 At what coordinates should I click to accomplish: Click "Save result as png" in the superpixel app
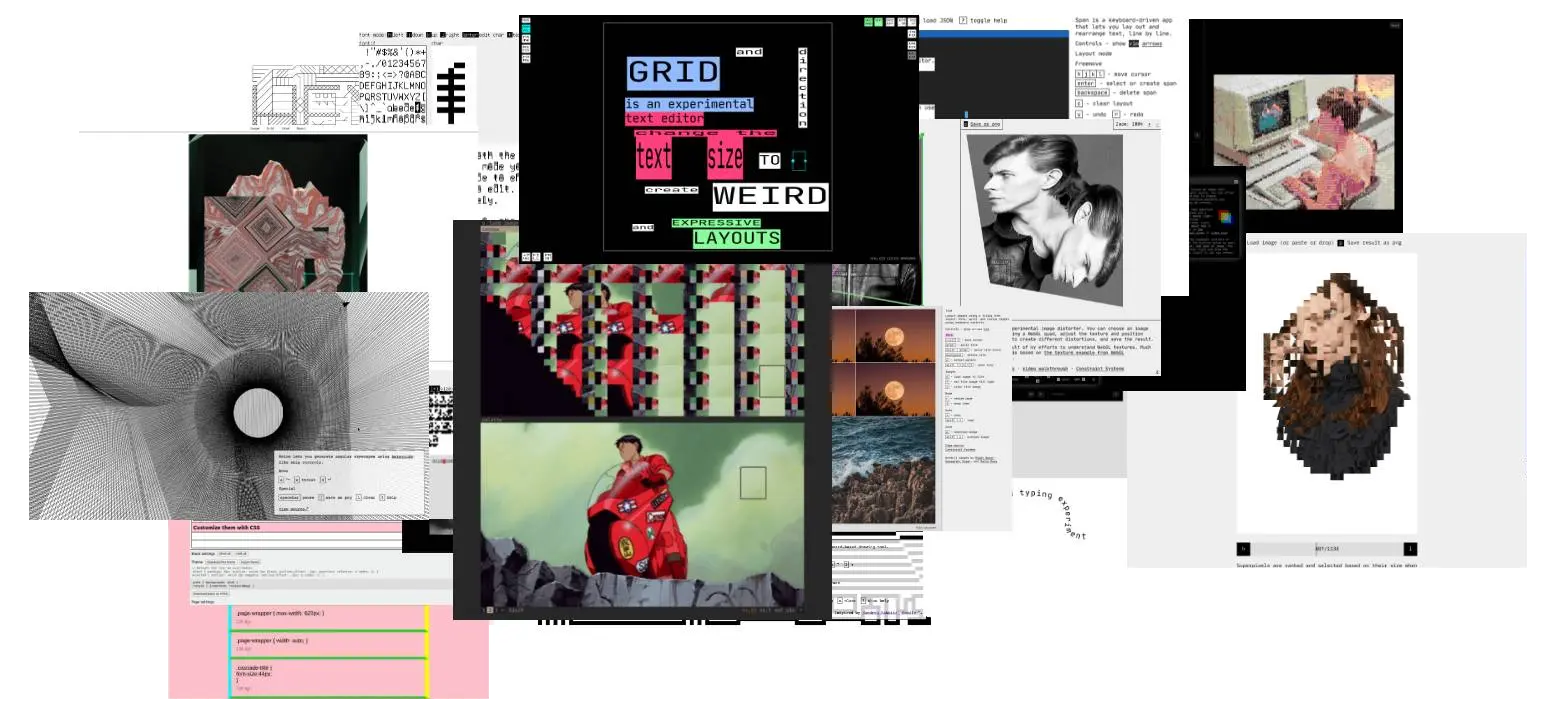pos(1376,243)
